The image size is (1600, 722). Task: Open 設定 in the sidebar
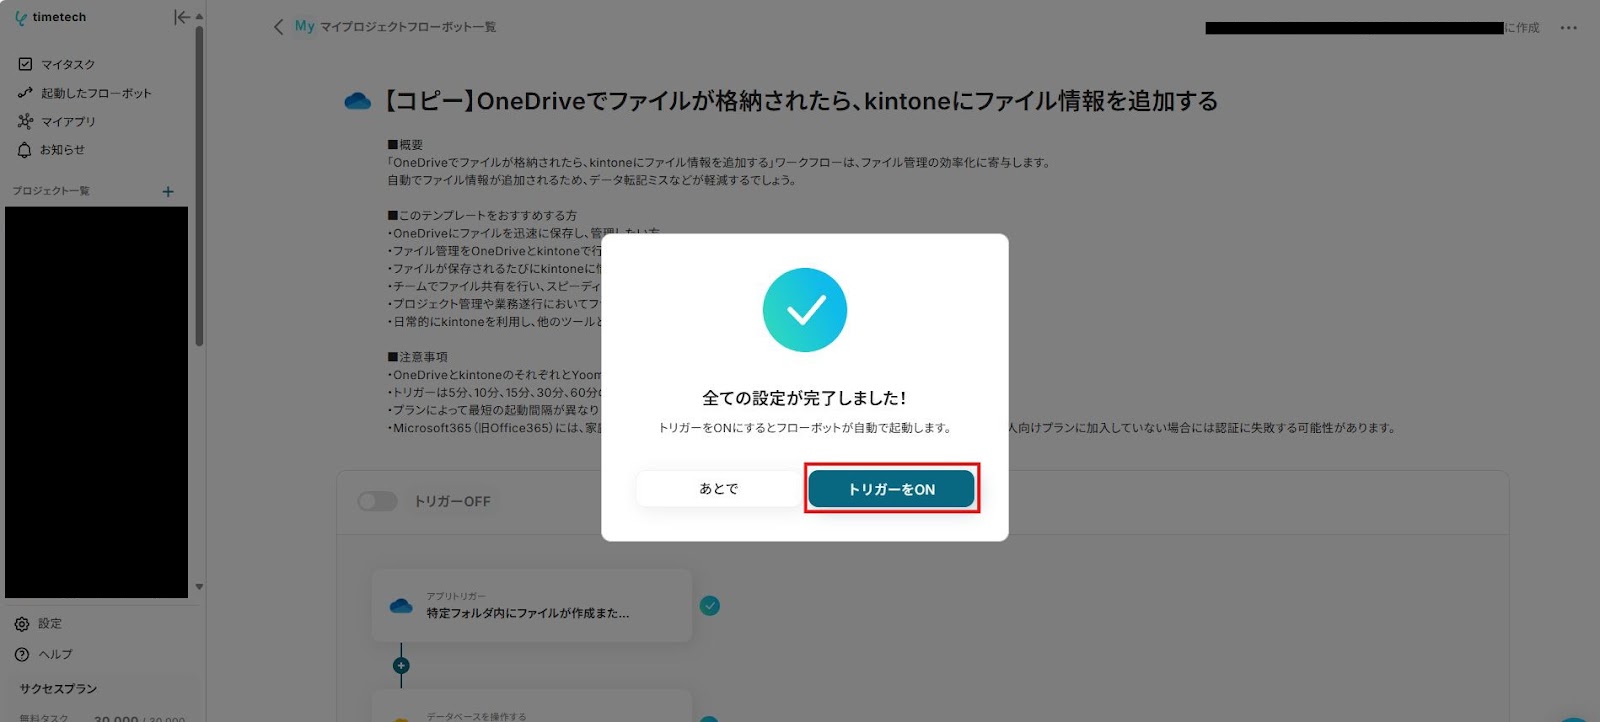(x=50, y=624)
